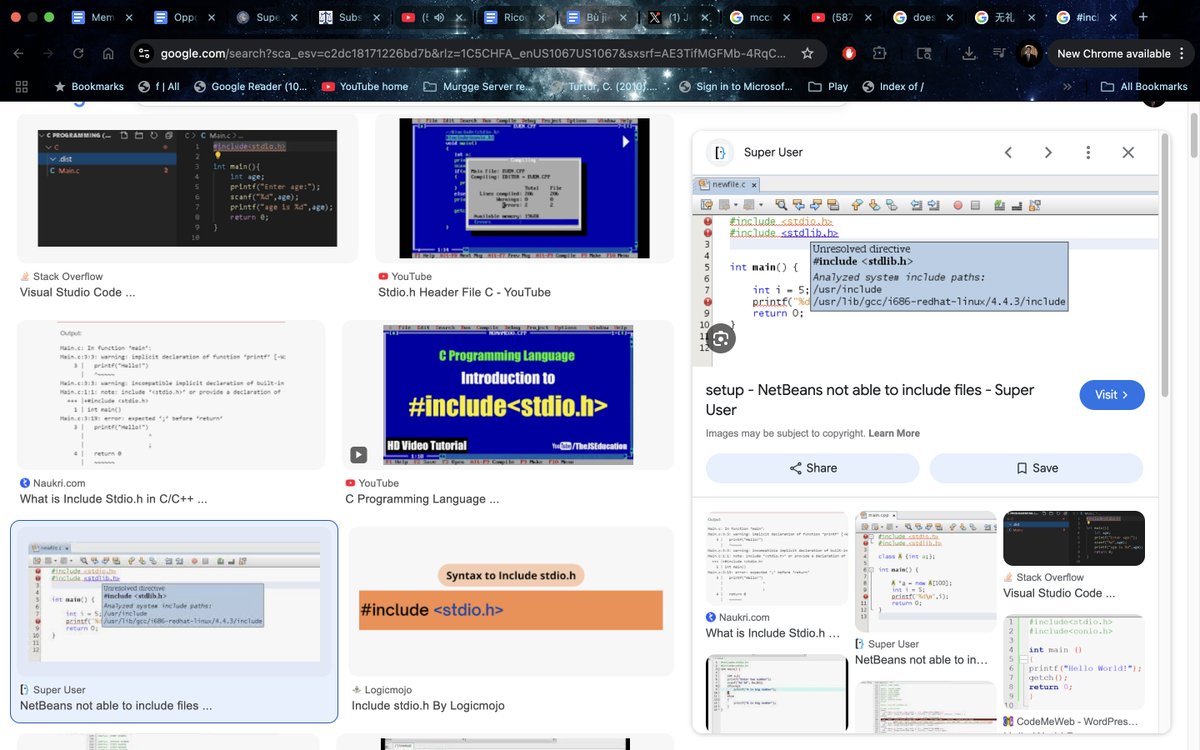Screen dimensions: 1200x750
Task: Open Chrome's three-dot menu
Action: tap(1183, 53)
